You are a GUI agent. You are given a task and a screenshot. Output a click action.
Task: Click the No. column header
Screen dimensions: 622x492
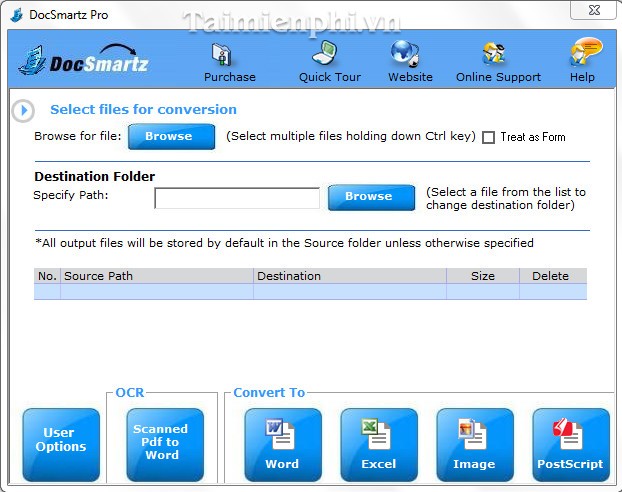(x=47, y=276)
